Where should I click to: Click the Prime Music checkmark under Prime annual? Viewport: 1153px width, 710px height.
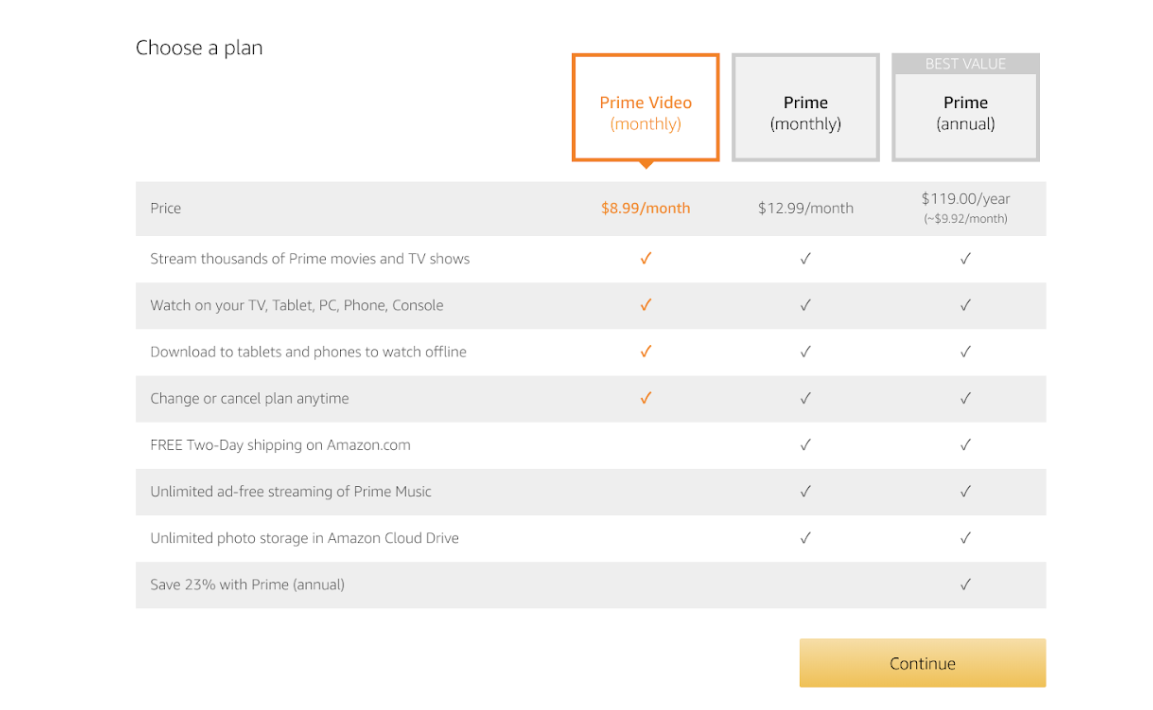point(965,491)
